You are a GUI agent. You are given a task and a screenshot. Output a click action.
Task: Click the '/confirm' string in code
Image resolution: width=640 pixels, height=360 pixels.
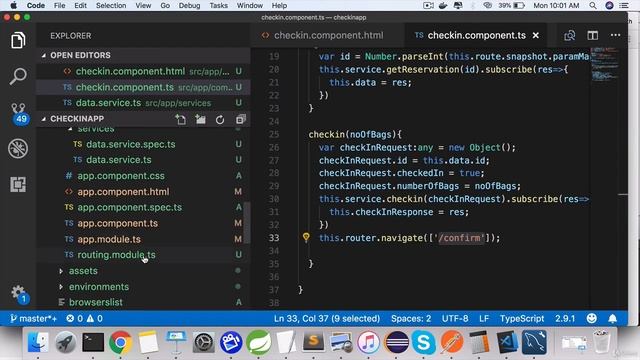pyautogui.click(x=461, y=238)
